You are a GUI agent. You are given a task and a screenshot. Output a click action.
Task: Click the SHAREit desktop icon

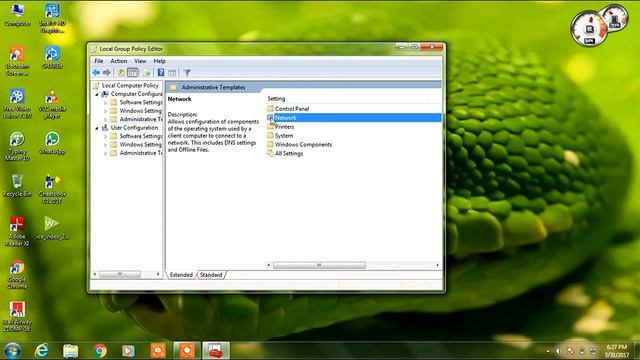[52, 58]
